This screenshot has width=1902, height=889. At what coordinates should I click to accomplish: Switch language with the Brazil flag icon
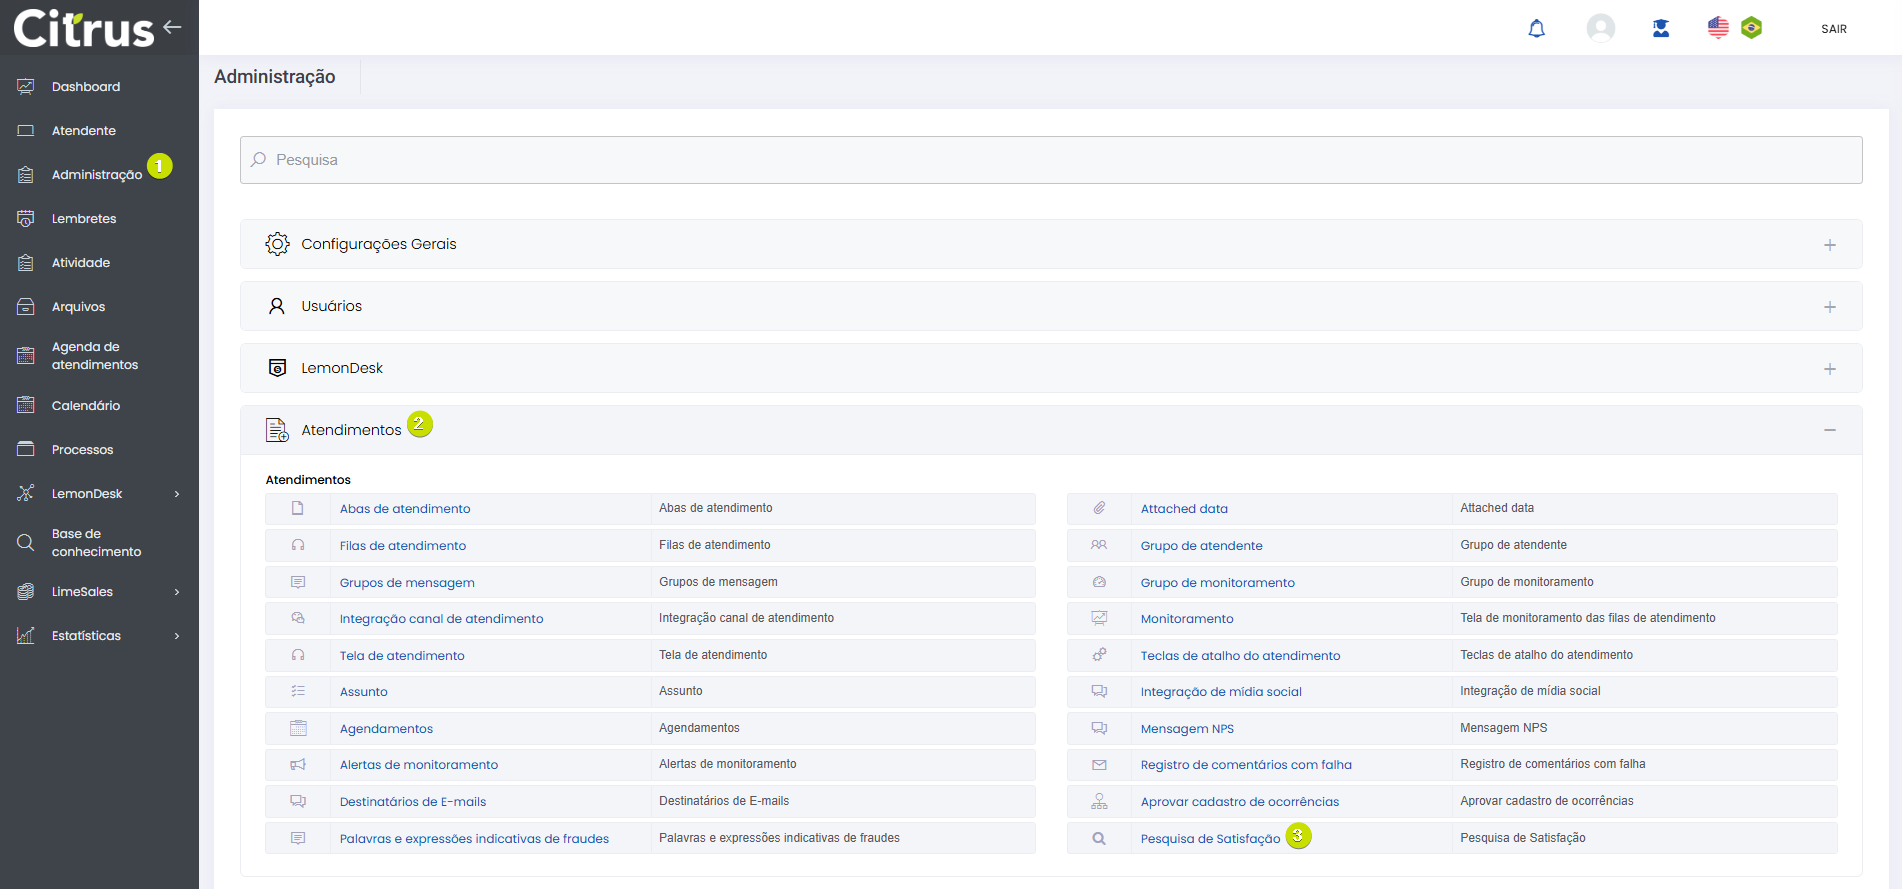tap(1751, 28)
